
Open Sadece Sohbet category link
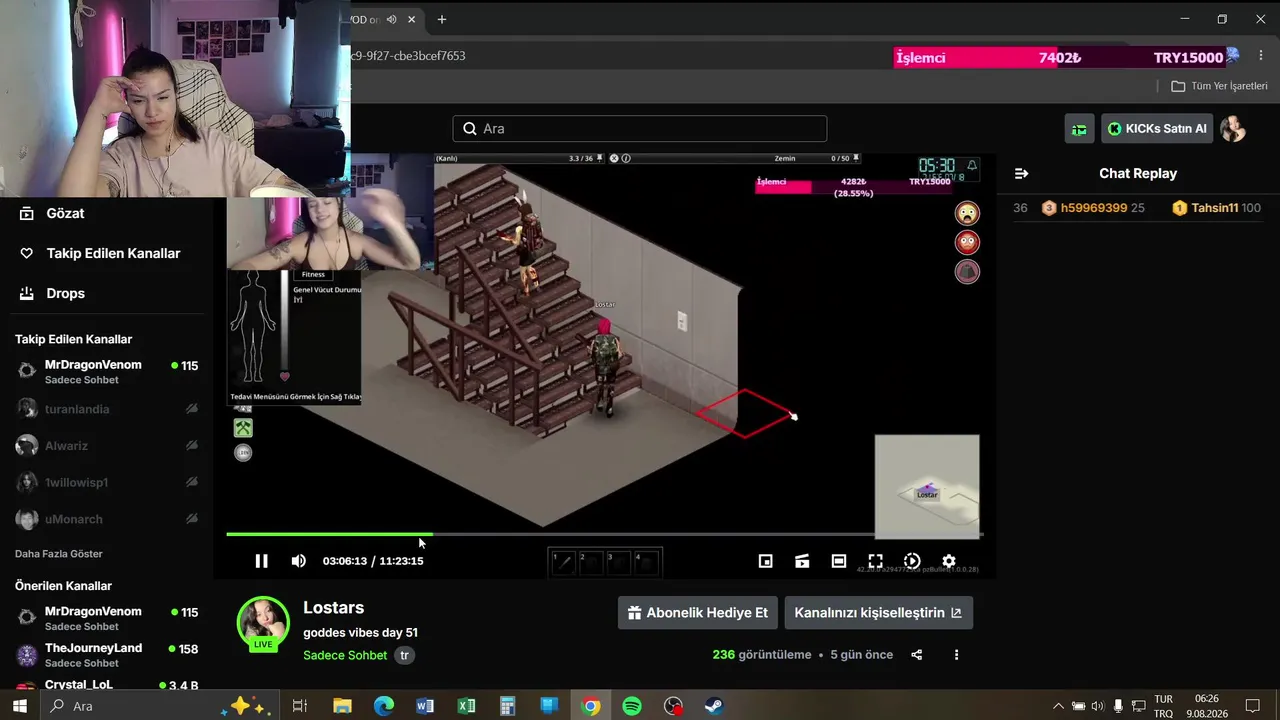(x=345, y=656)
